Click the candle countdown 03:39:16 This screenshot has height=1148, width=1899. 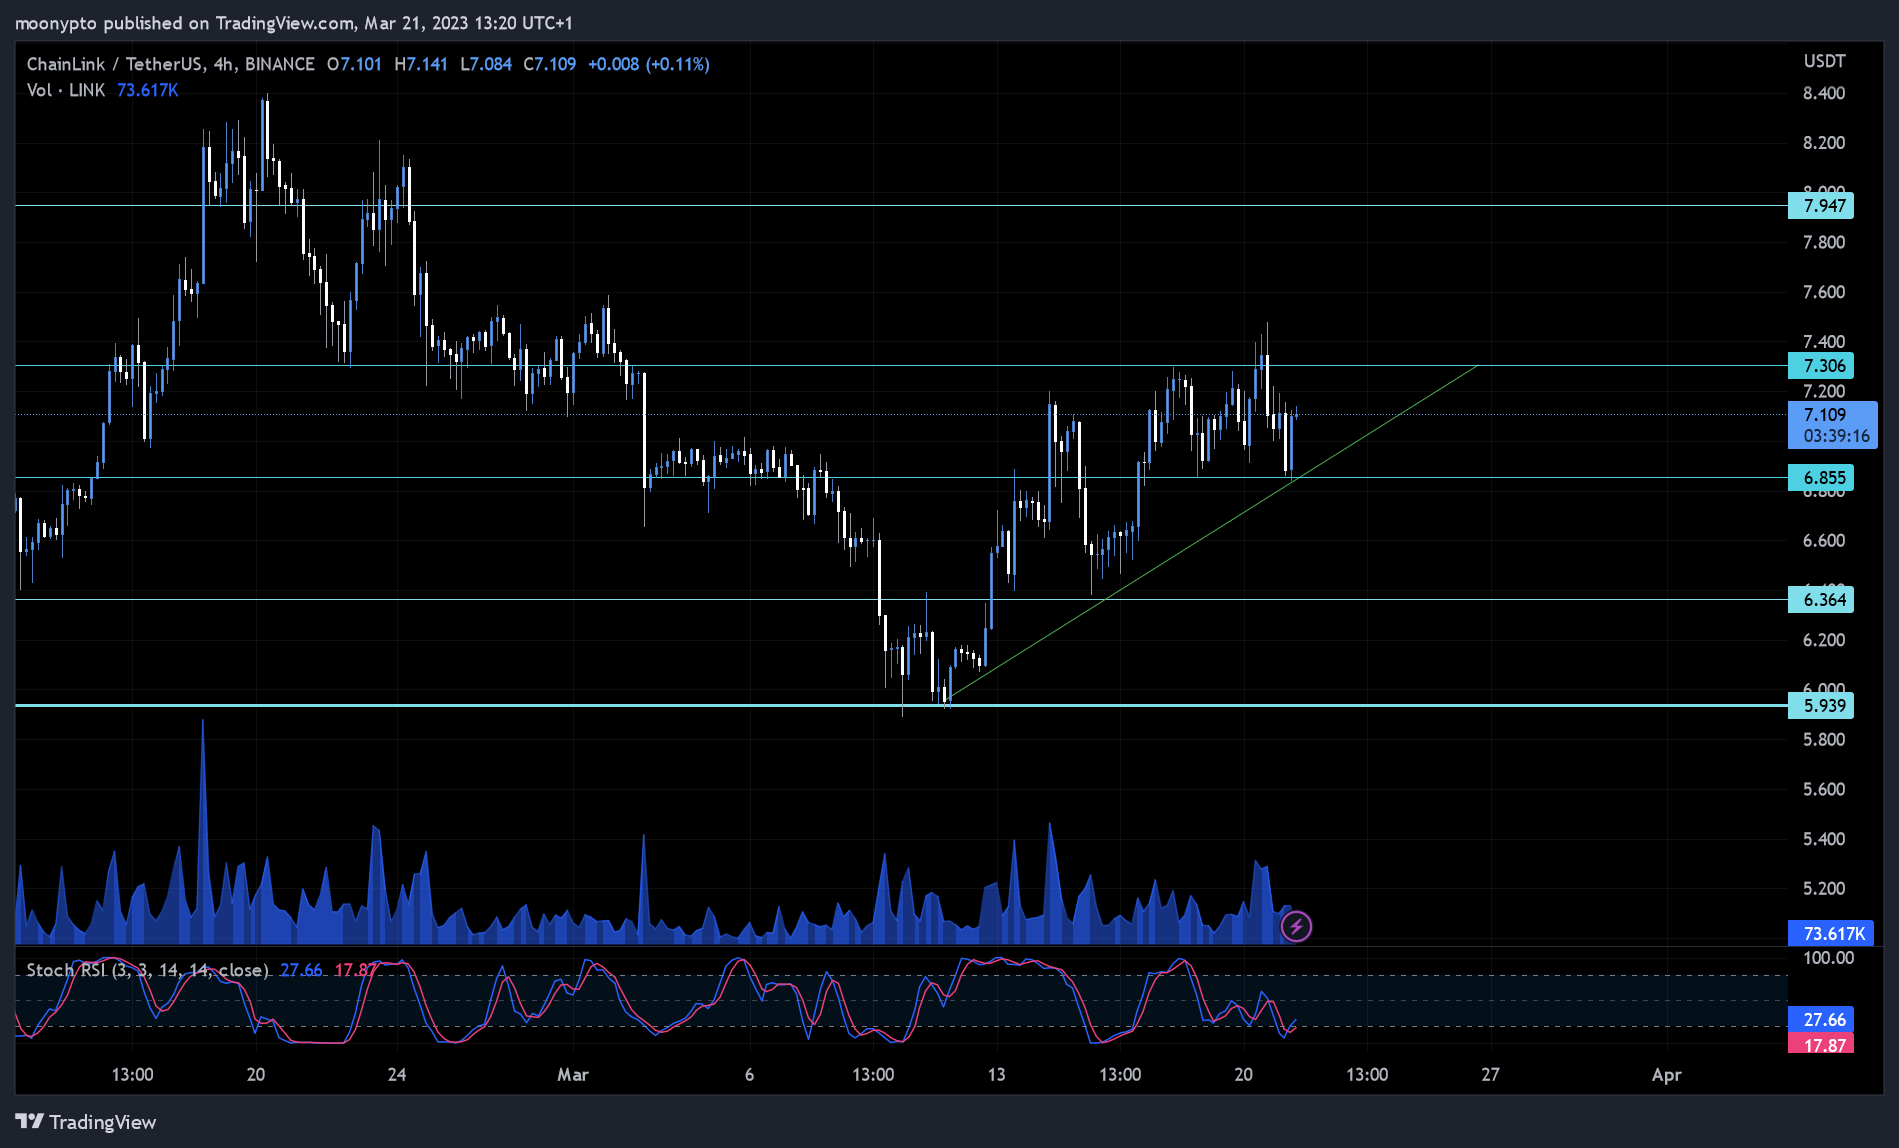[x=1836, y=436]
